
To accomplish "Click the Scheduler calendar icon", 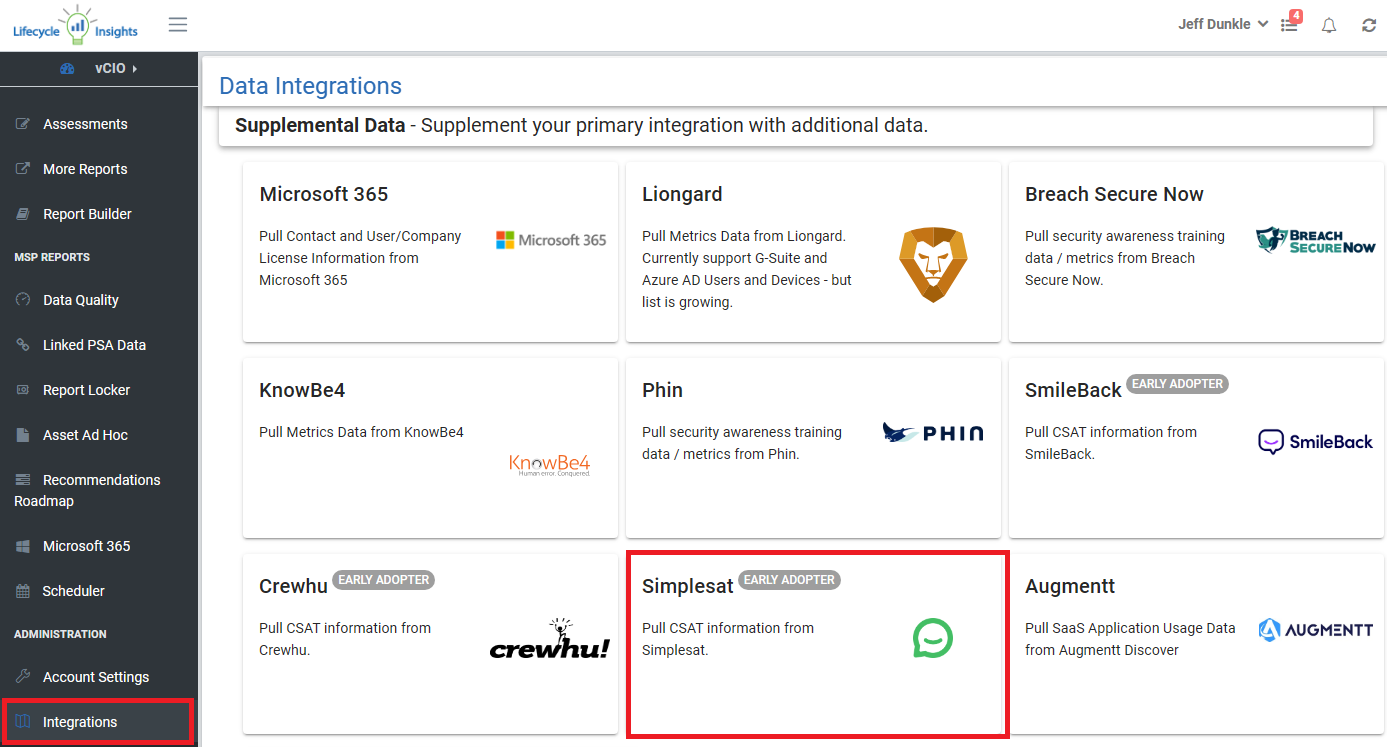I will [23, 591].
